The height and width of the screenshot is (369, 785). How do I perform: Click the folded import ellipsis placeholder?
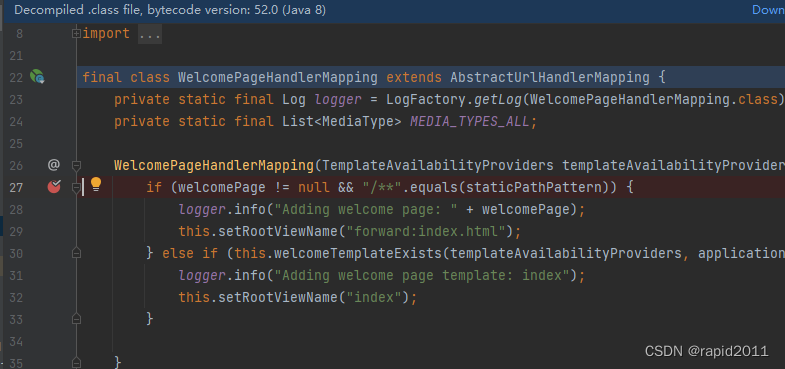pyautogui.click(x=149, y=34)
